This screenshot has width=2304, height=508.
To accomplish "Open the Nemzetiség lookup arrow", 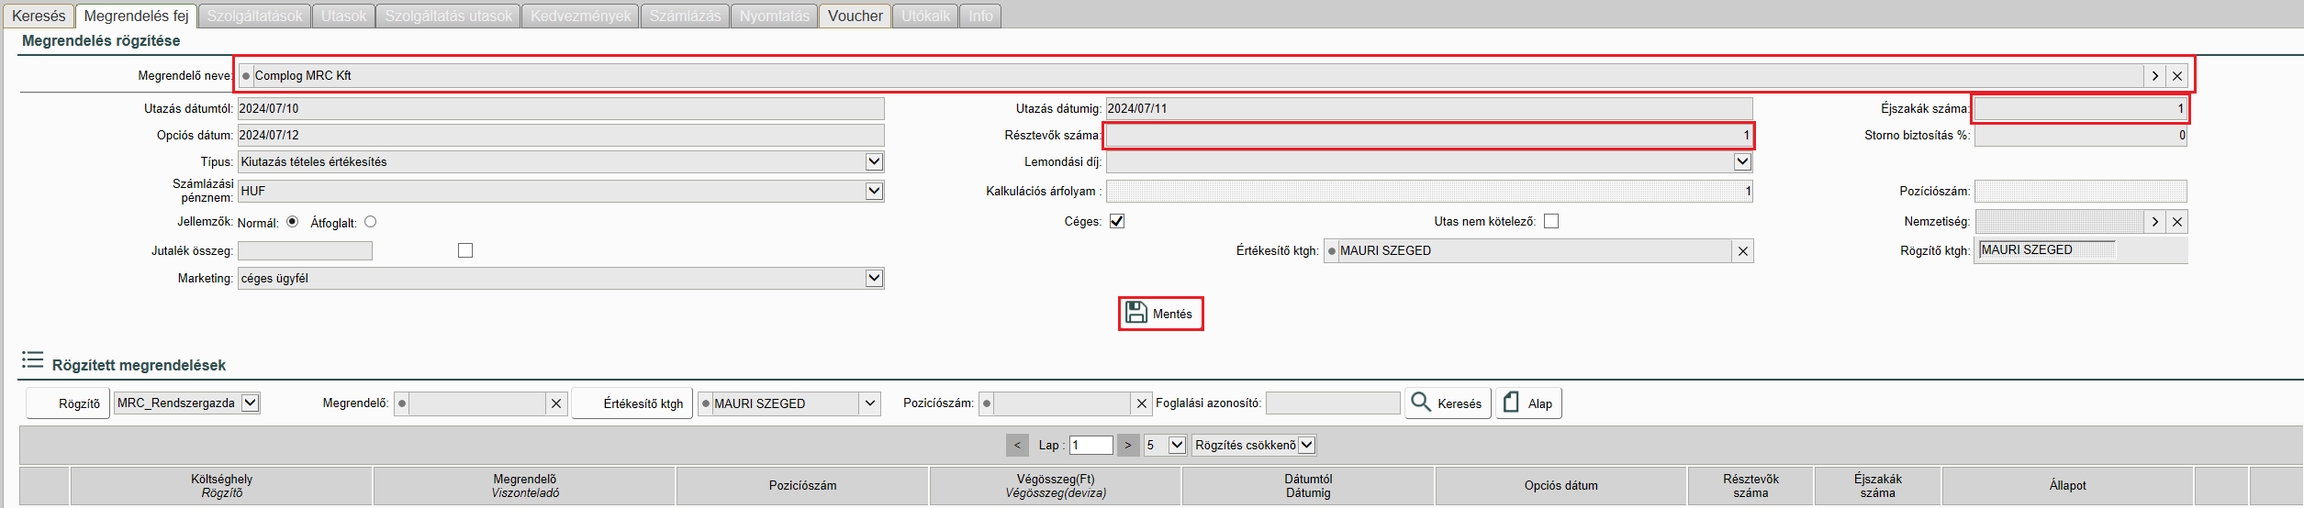I will pos(2155,222).
